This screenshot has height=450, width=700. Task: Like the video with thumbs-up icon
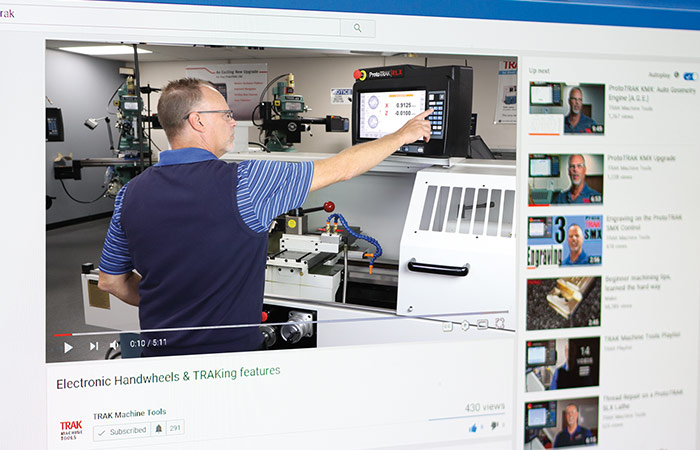[x=473, y=429]
